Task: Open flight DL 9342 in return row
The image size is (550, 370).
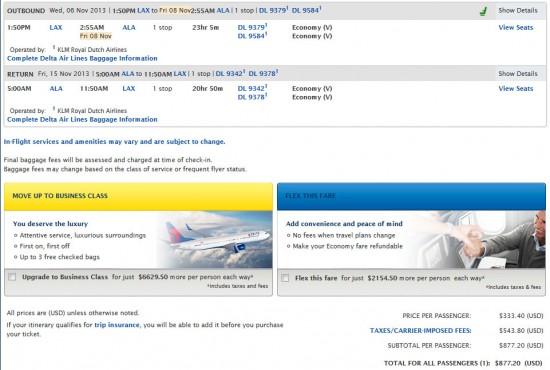Action: [x=252, y=88]
